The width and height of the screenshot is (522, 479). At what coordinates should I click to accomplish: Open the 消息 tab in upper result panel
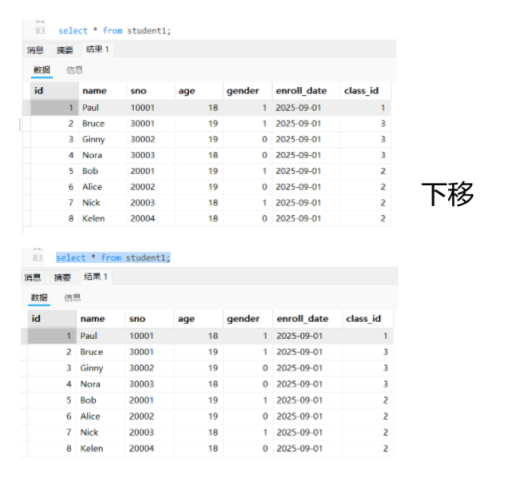tap(35, 50)
